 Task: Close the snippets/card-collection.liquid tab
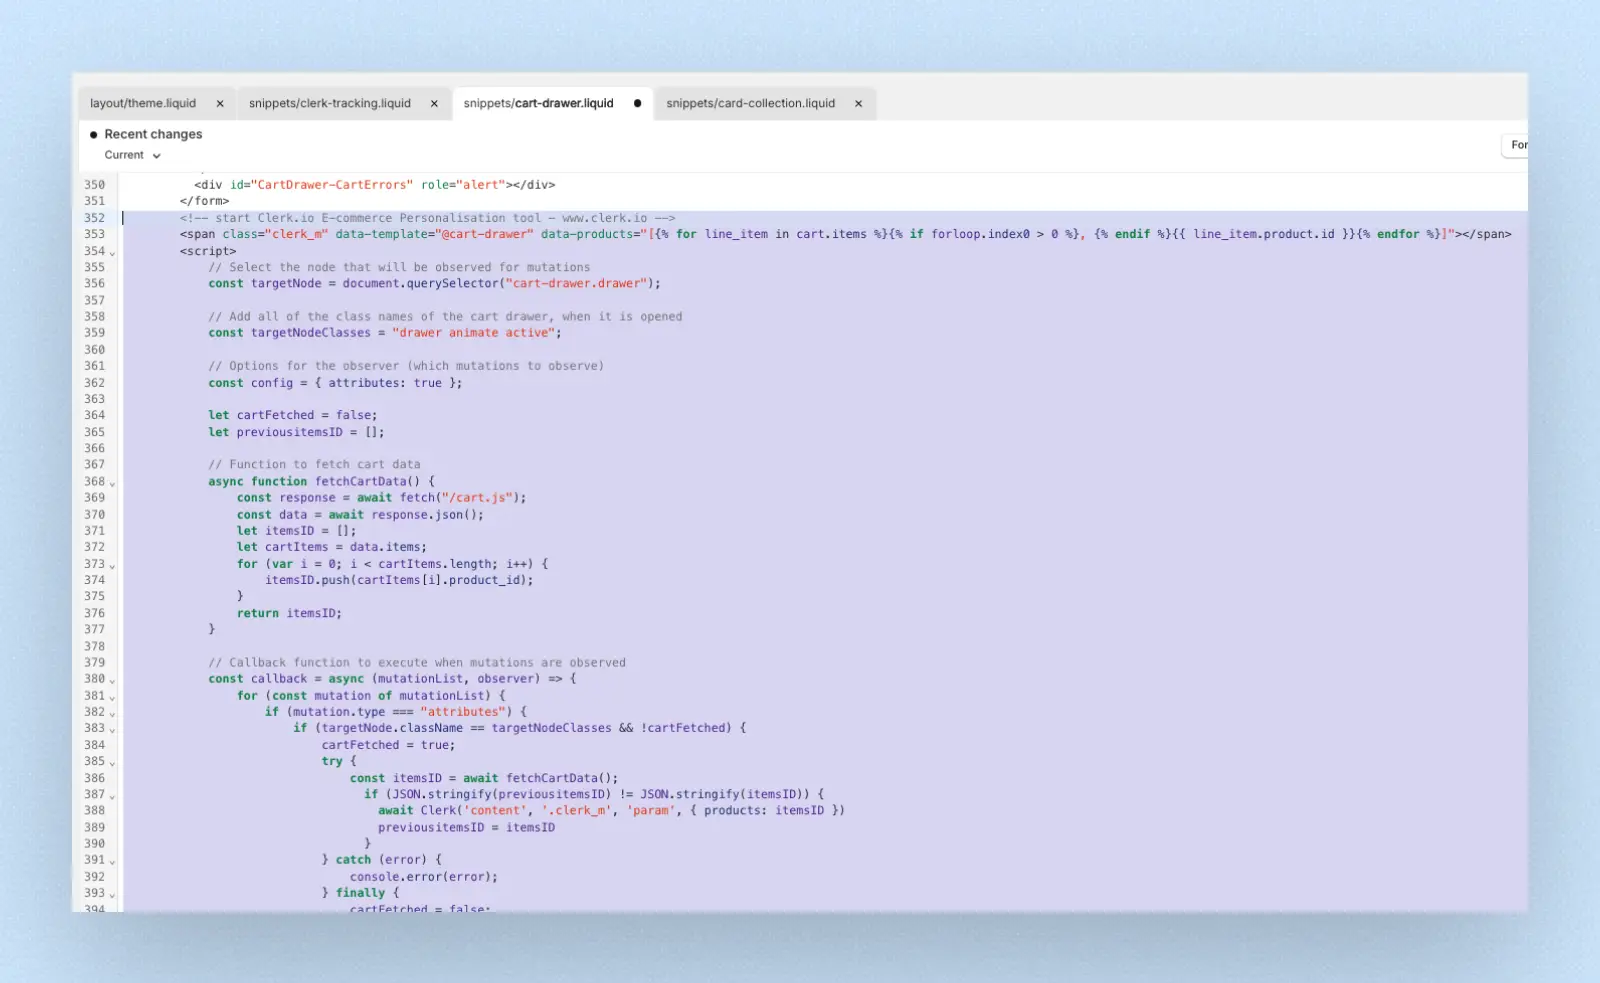[858, 104]
